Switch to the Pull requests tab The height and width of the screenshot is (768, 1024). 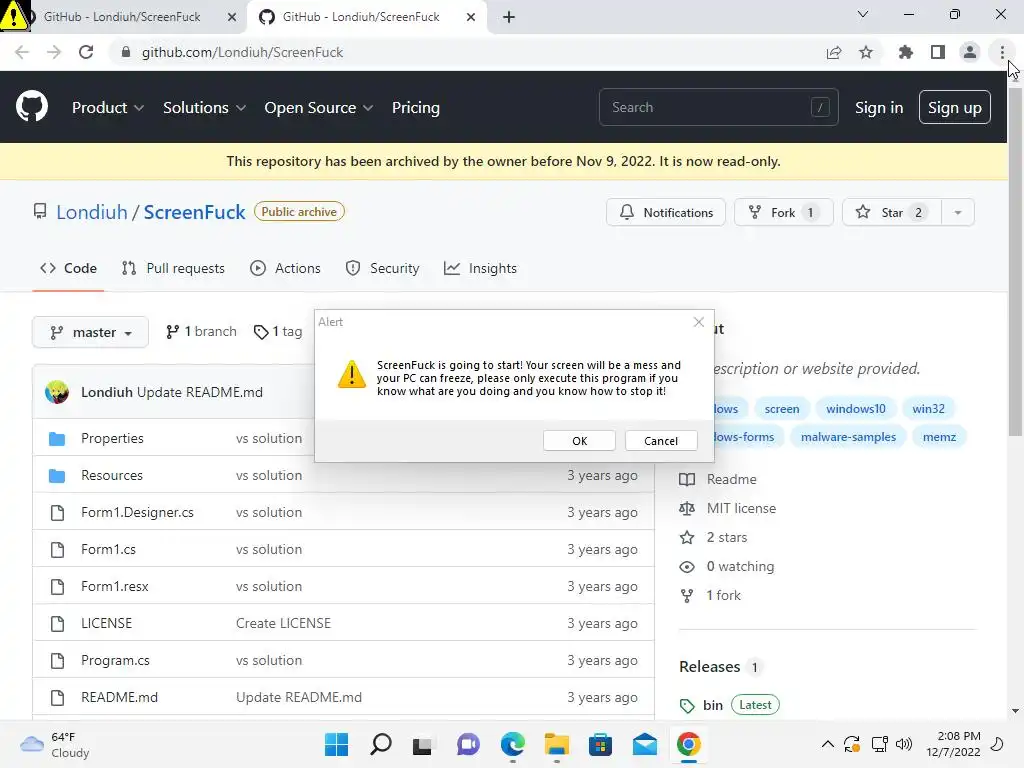click(173, 268)
